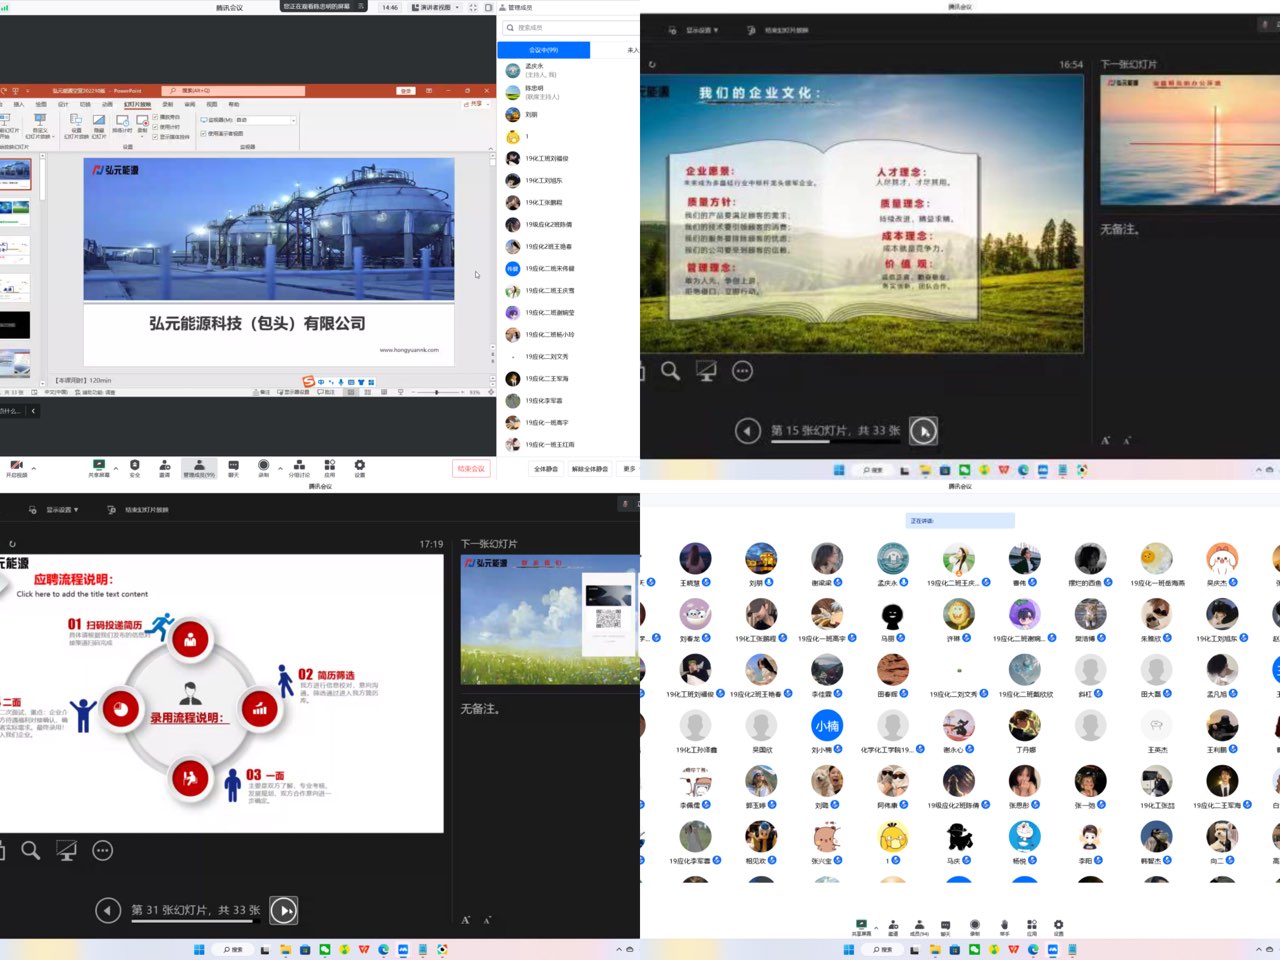Viewport: 1280px width, 960px height.
Task: Toggle the 使用计时 checkbox
Action: pyautogui.click(x=155, y=127)
